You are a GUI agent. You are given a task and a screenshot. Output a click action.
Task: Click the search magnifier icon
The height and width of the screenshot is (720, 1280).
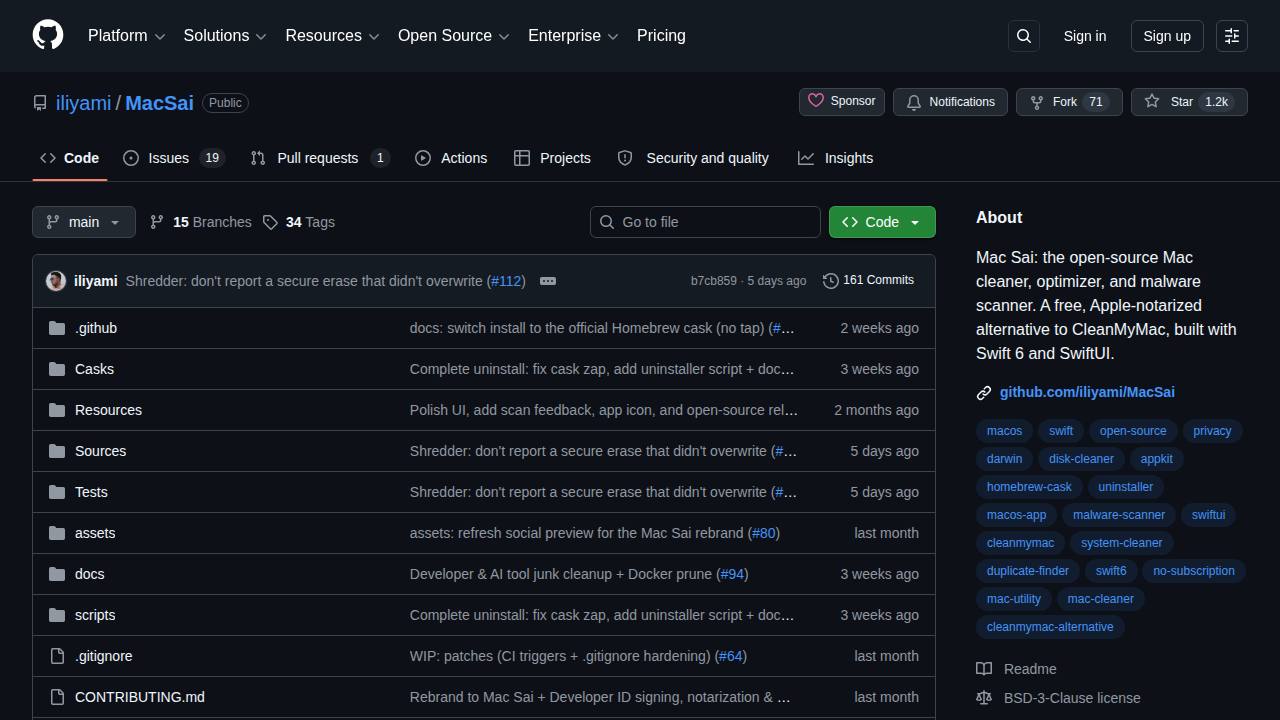[1024, 36]
